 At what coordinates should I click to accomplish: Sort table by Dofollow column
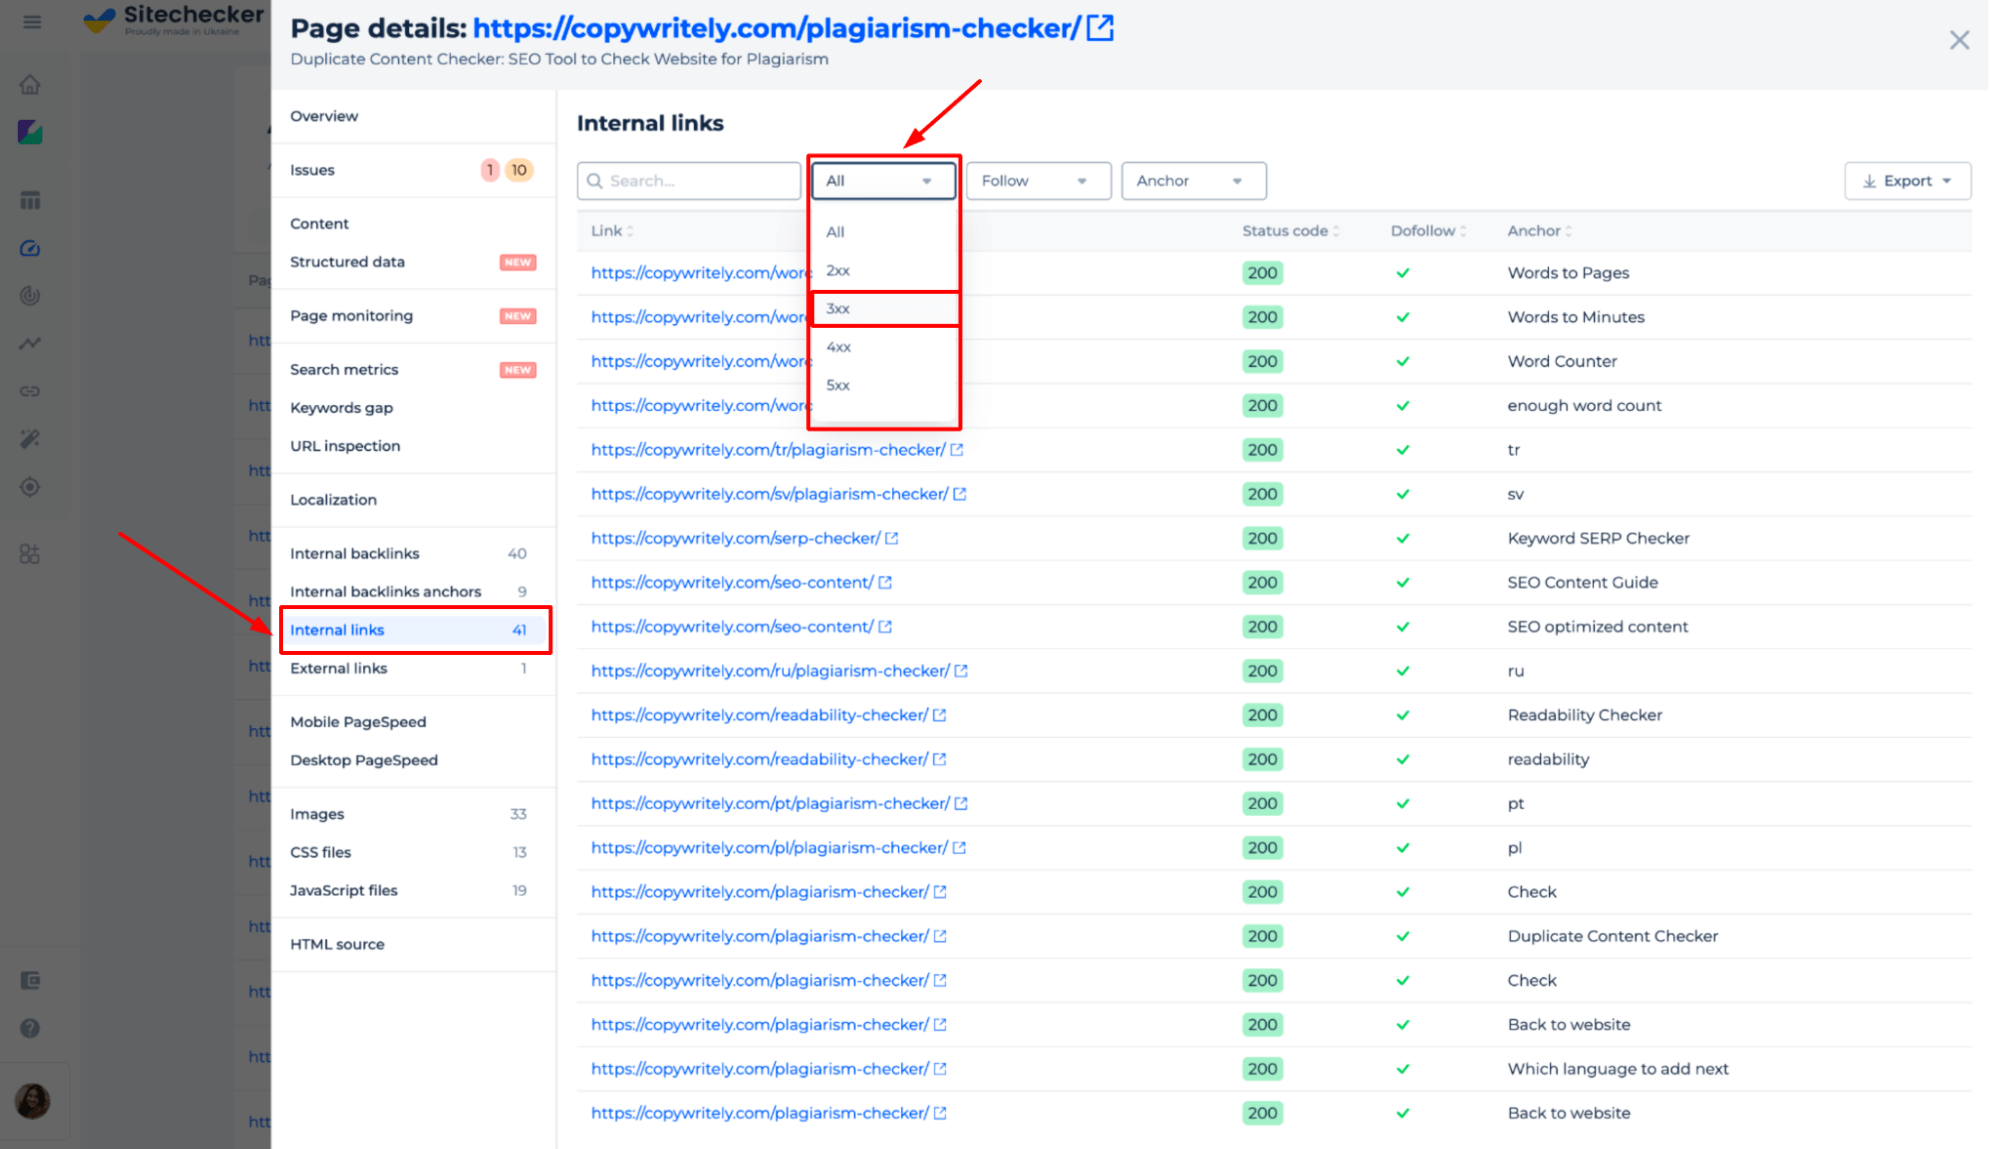pyautogui.click(x=1428, y=231)
